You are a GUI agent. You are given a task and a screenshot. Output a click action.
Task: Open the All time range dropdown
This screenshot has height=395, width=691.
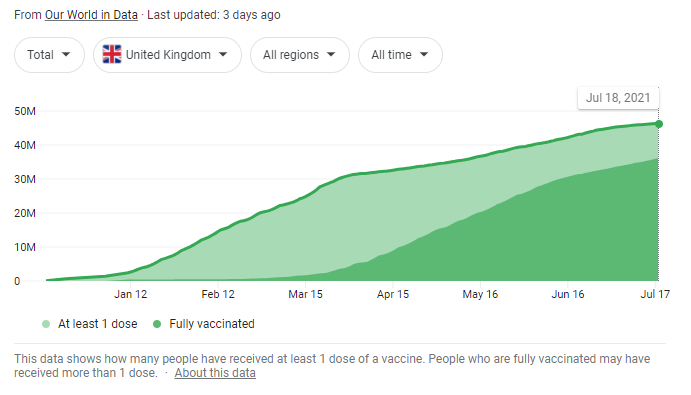coord(400,55)
